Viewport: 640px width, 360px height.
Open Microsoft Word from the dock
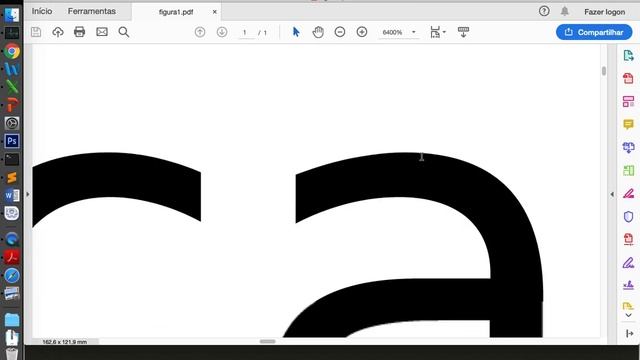12,196
